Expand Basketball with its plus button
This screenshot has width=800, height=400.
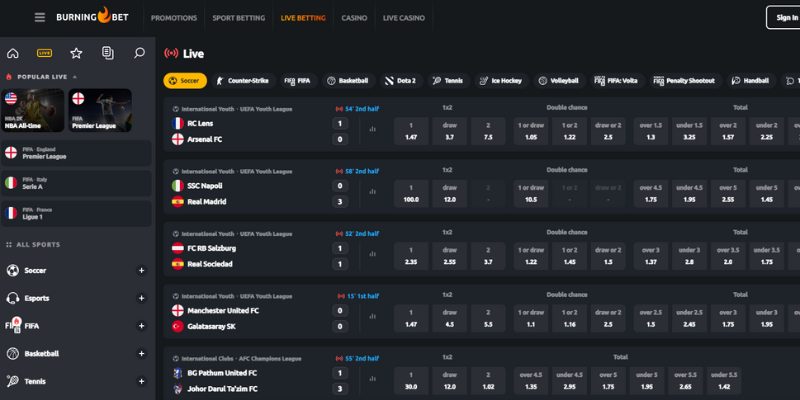click(142, 353)
